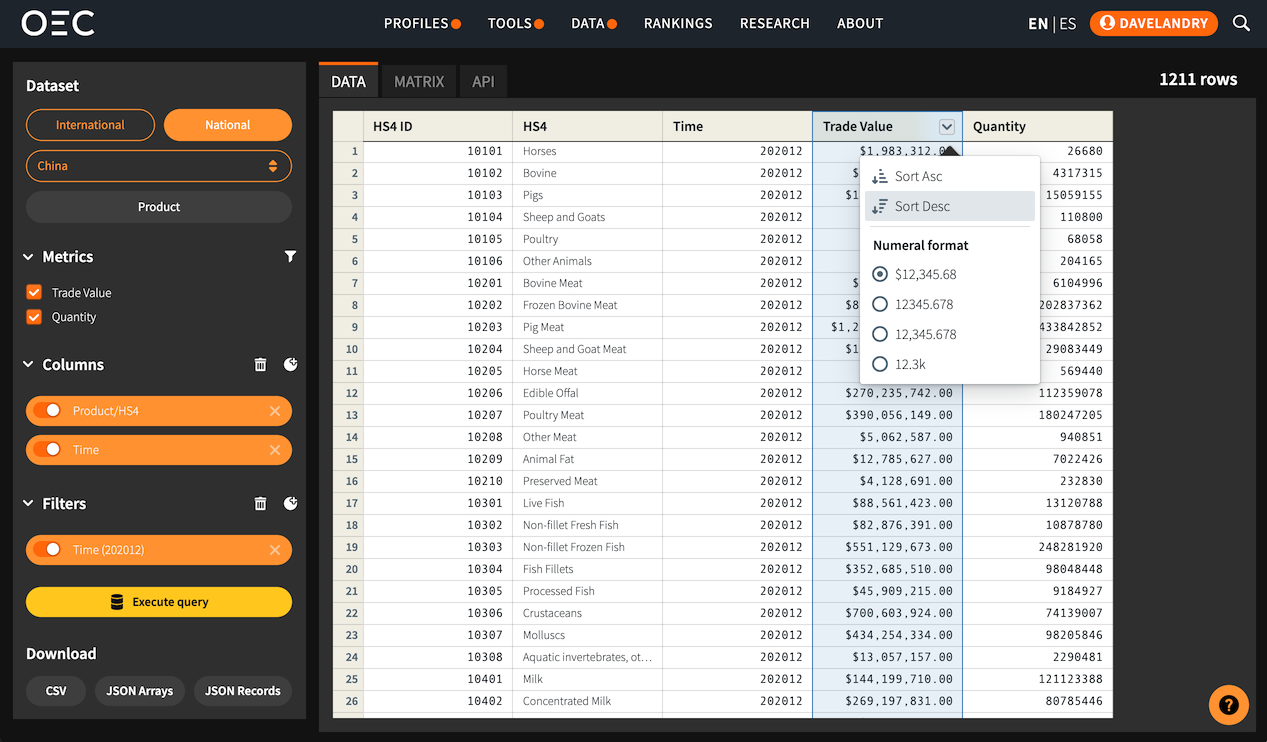Click the Horses cell
The height and width of the screenshot is (742, 1267).
click(588, 151)
